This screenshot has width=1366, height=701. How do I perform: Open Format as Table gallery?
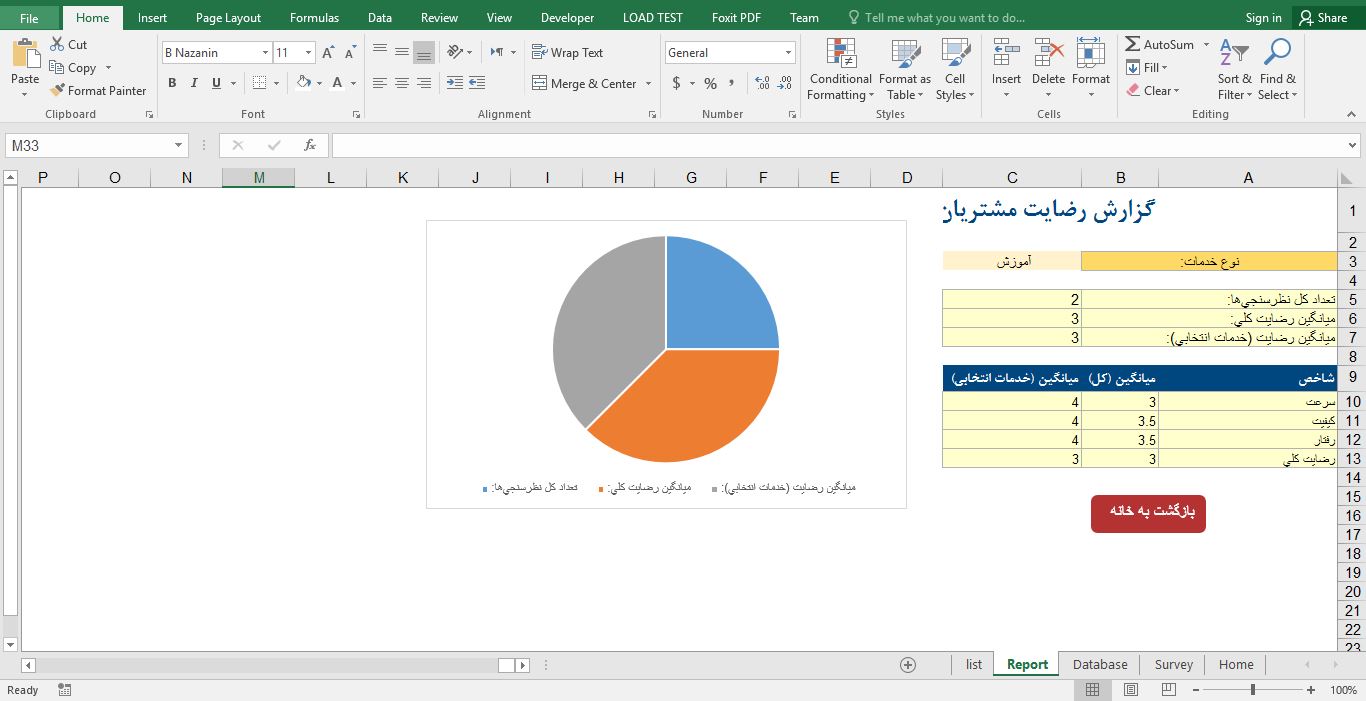click(x=905, y=70)
